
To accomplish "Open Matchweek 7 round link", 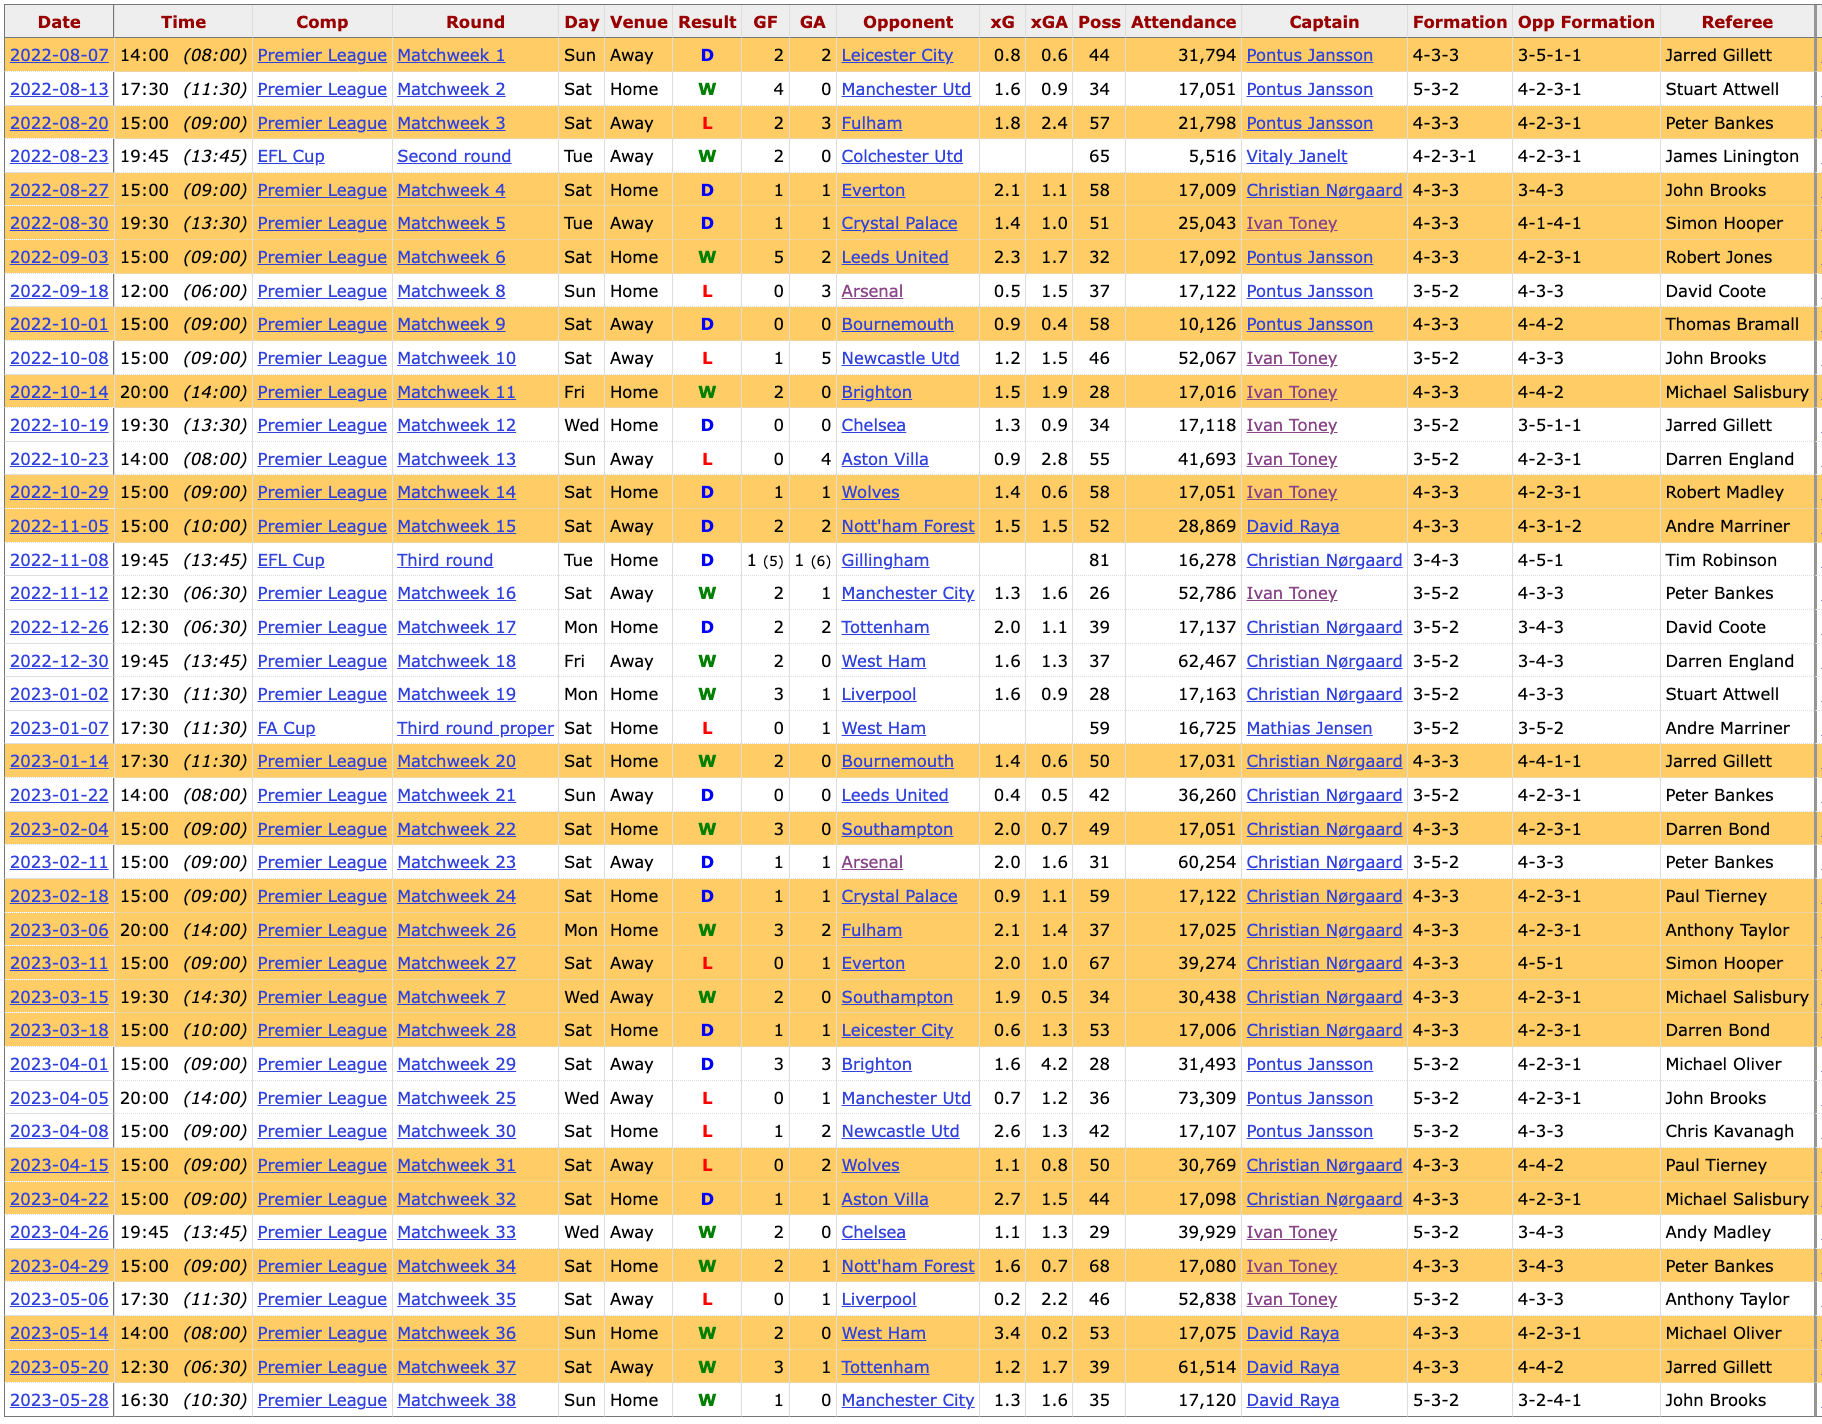I will (451, 997).
